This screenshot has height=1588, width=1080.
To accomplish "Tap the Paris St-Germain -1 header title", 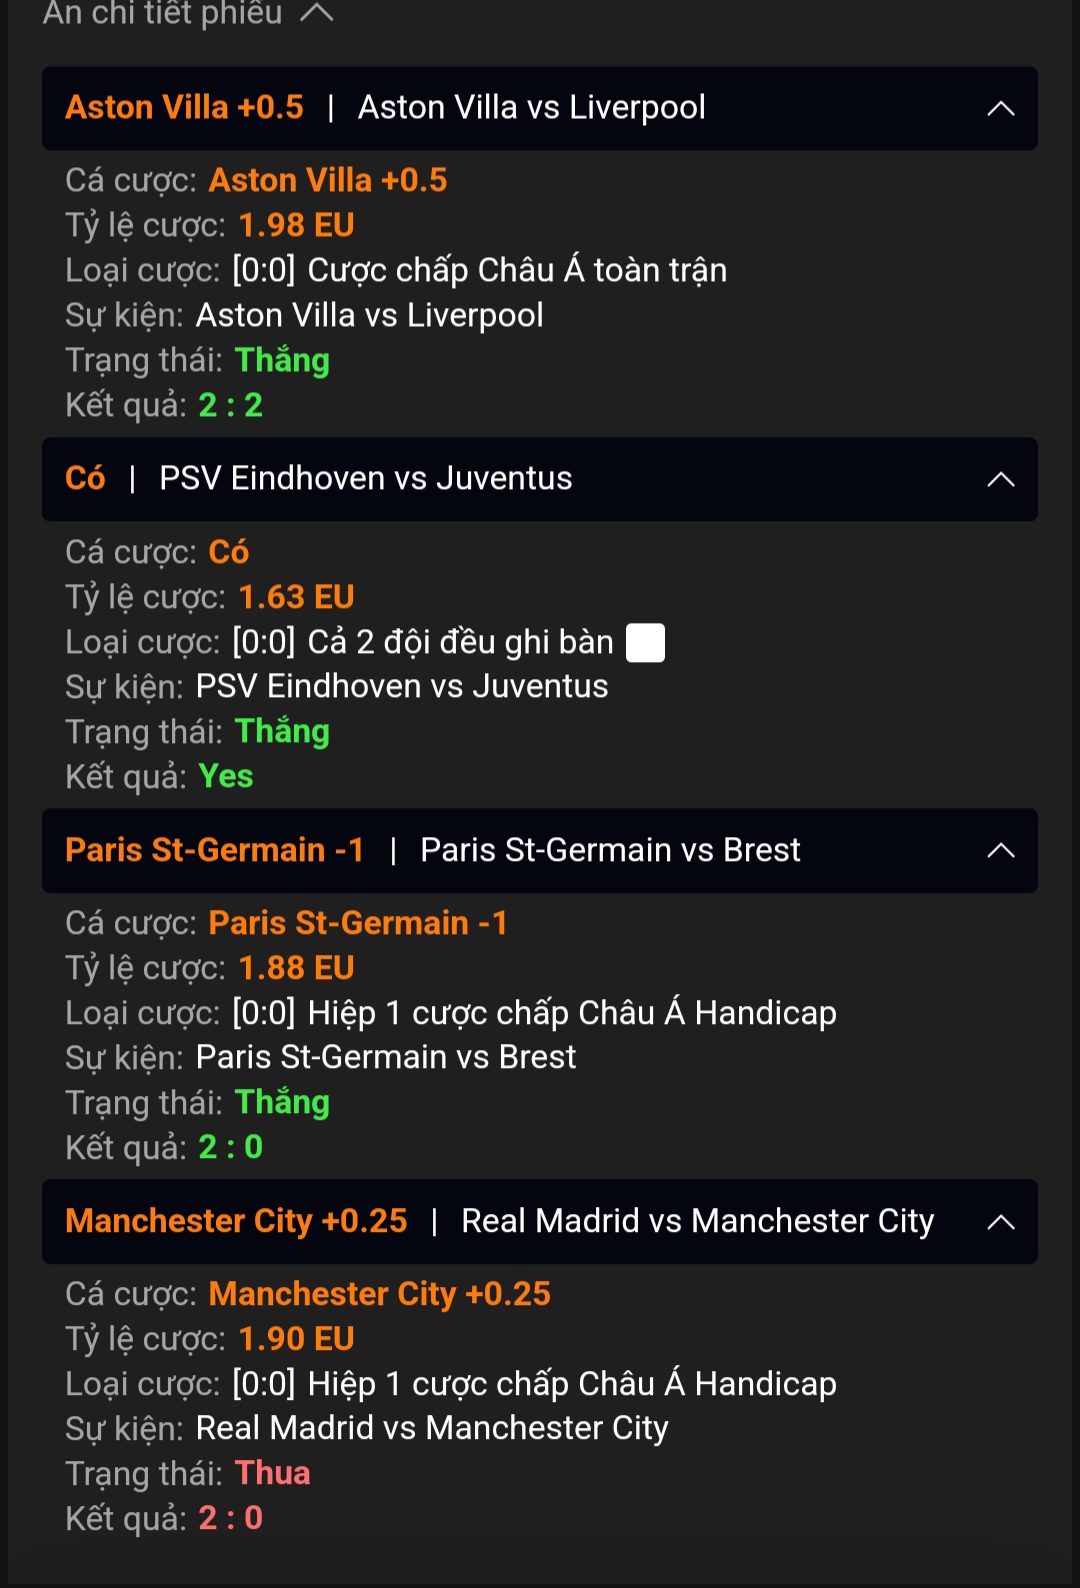I will [x=214, y=850].
